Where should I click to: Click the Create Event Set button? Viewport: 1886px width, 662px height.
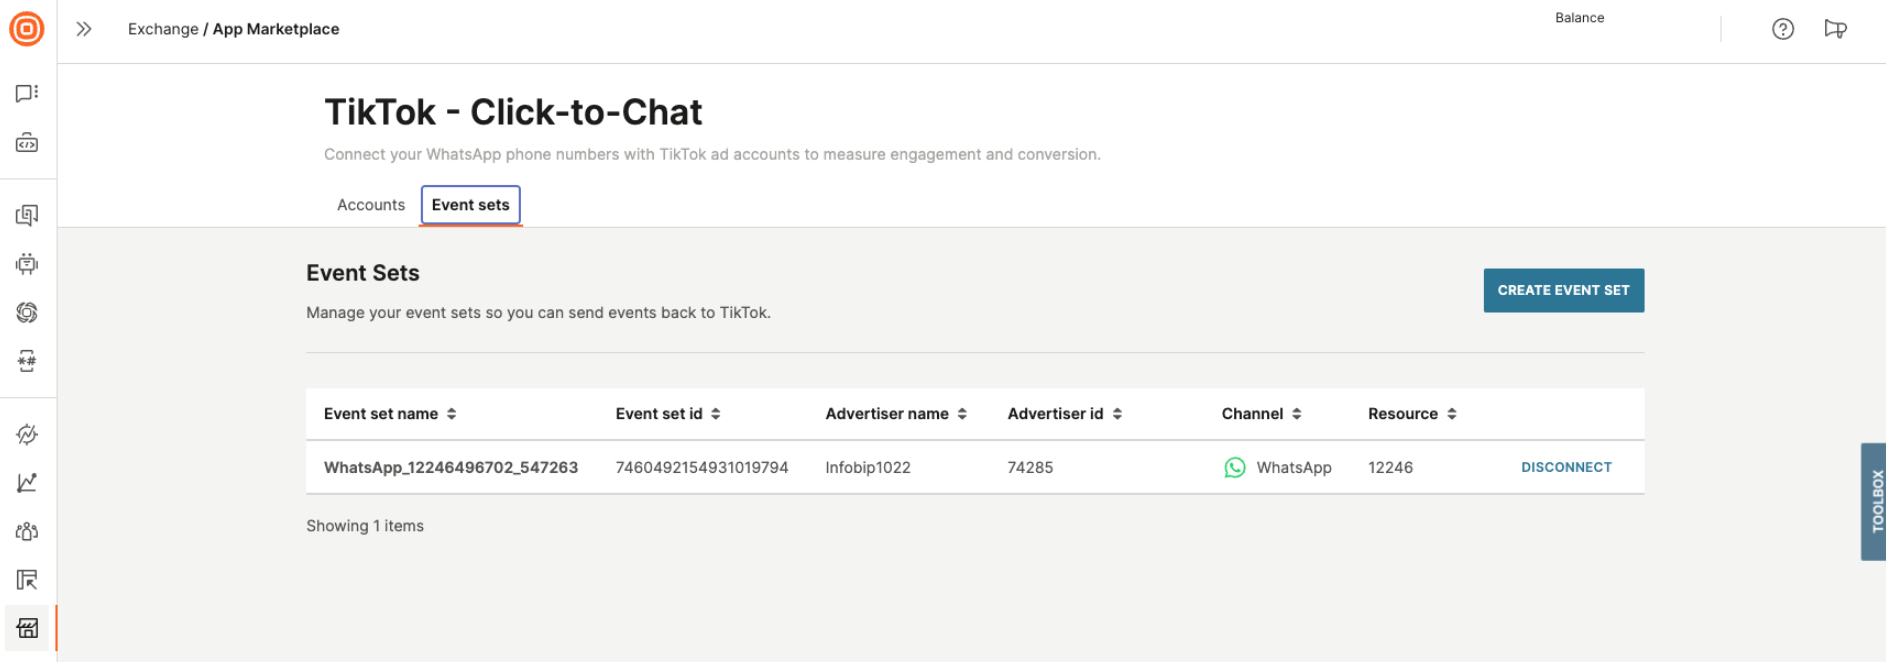point(1564,291)
